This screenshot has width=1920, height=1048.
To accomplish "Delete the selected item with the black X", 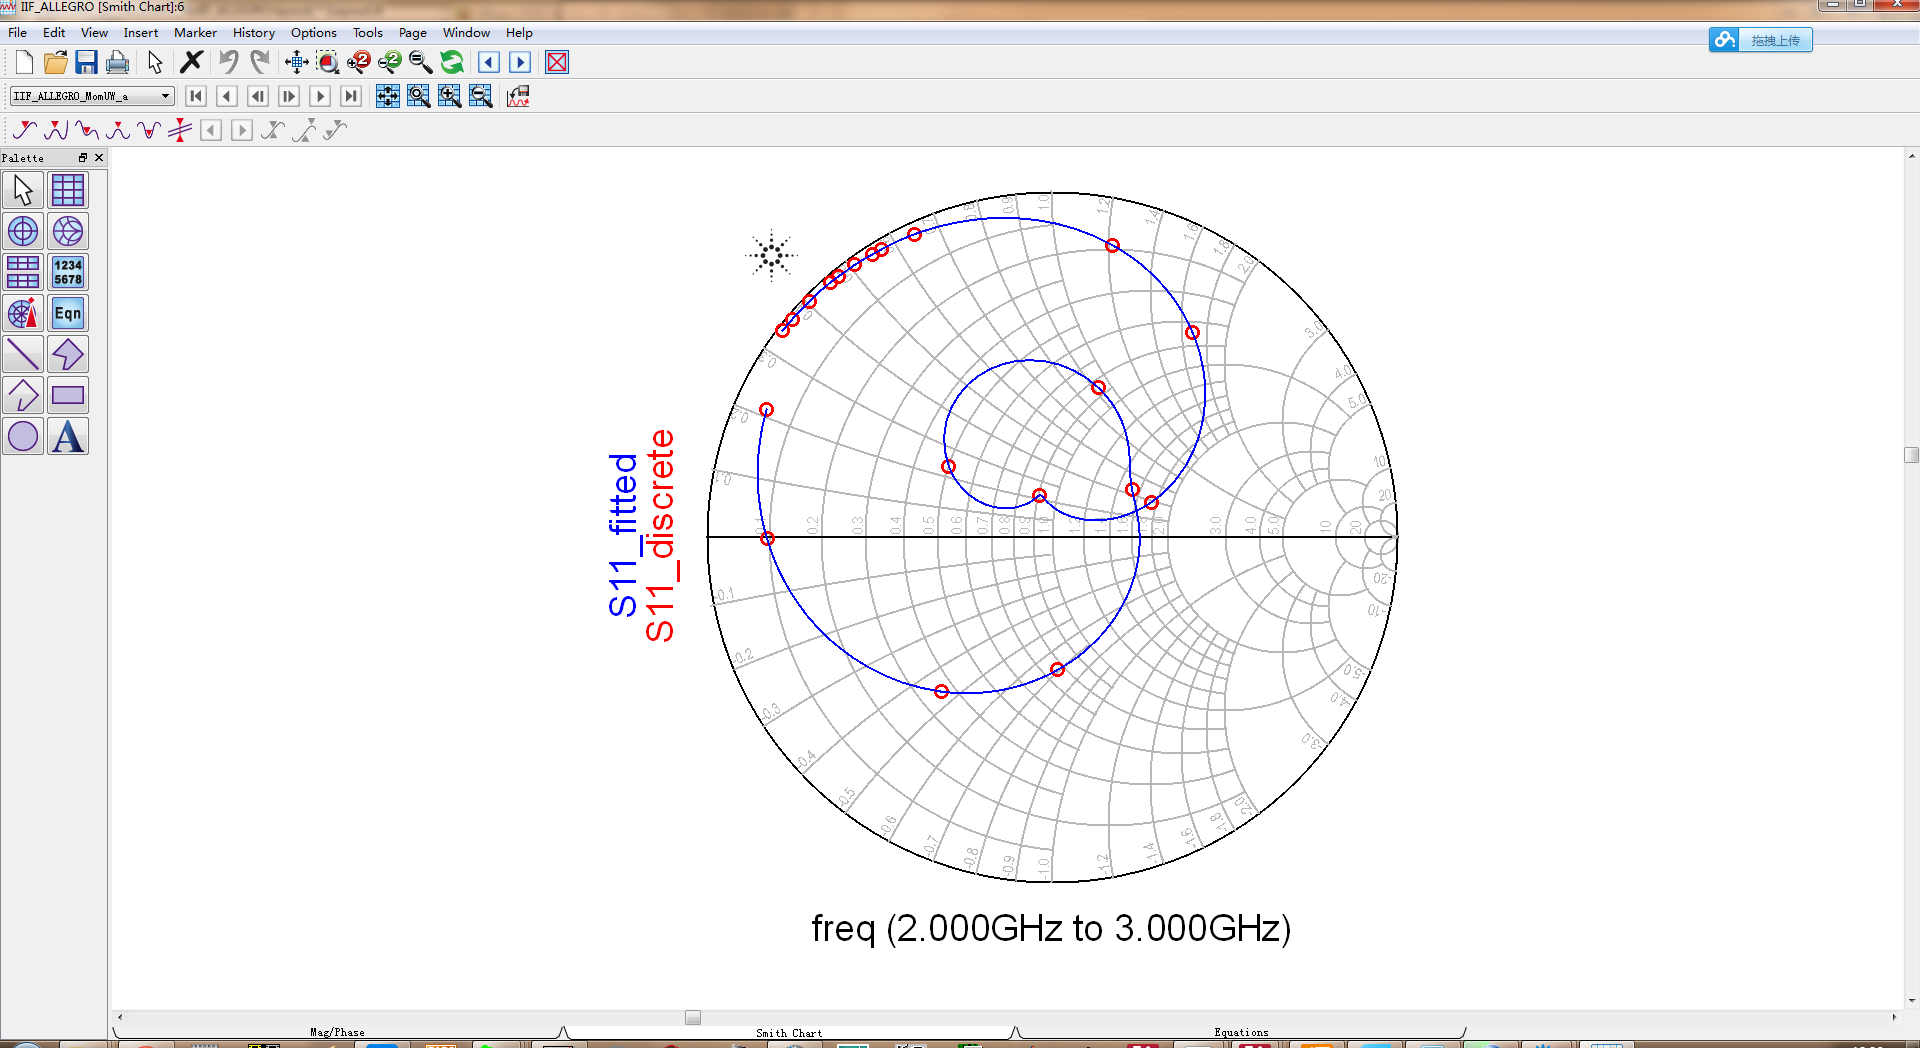I will pos(191,62).
